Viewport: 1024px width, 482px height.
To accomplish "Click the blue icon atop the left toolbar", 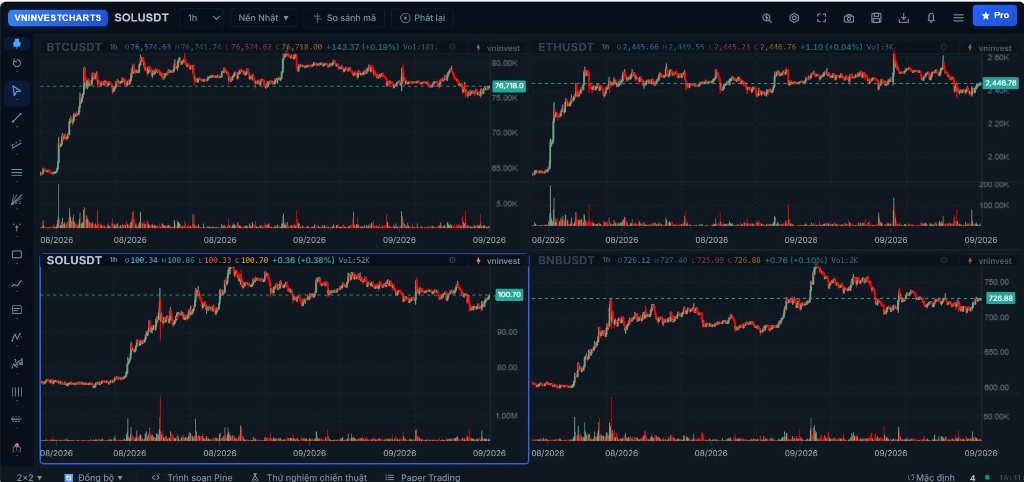I will click(x=17, y=44).
